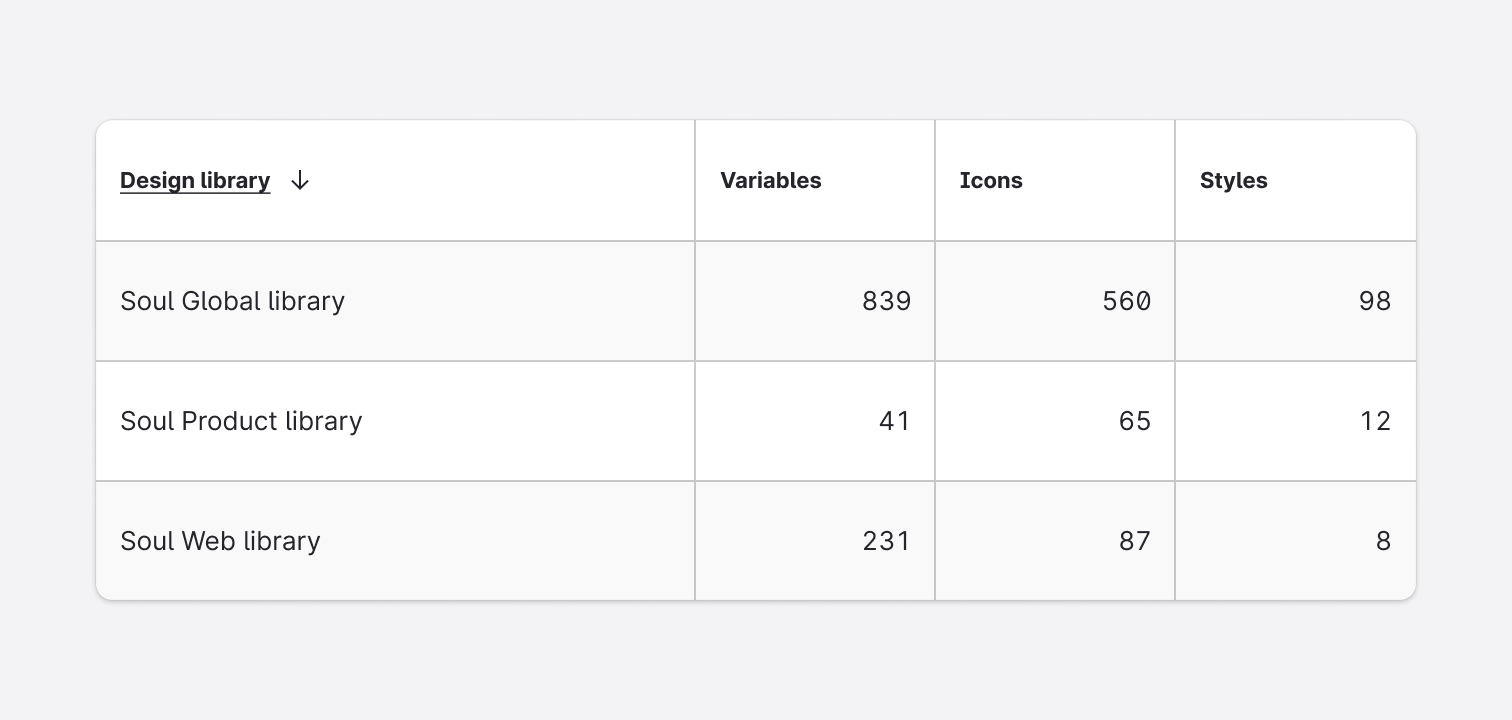The image size is (1512, 720).
Task: Click the 65 icons count for Soul Product
Action: (1134, 421)
